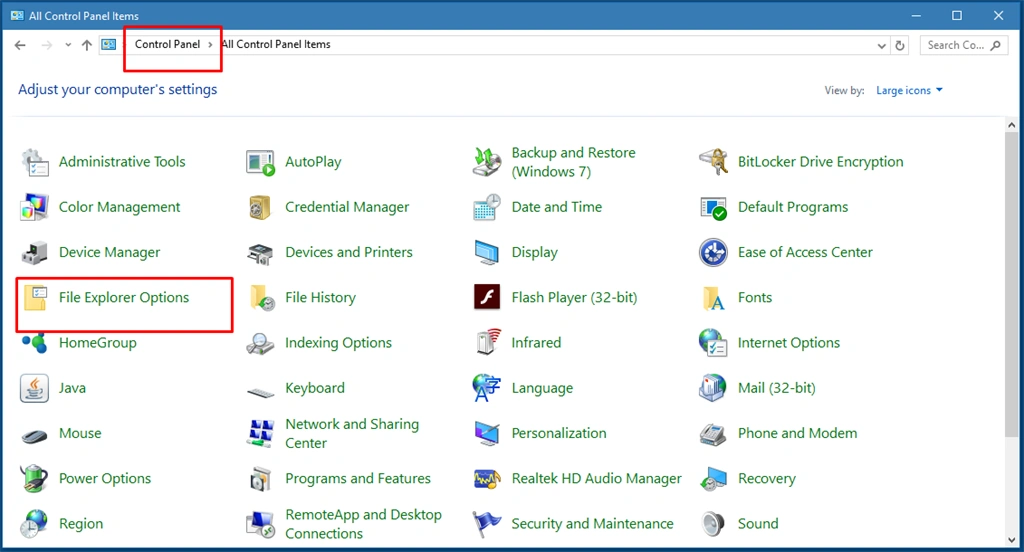The height and width of the screenshot is (552, 1024).
Task: Open the Administrative Tools icon
Action: pyautogui.click(x=35, y=162)
